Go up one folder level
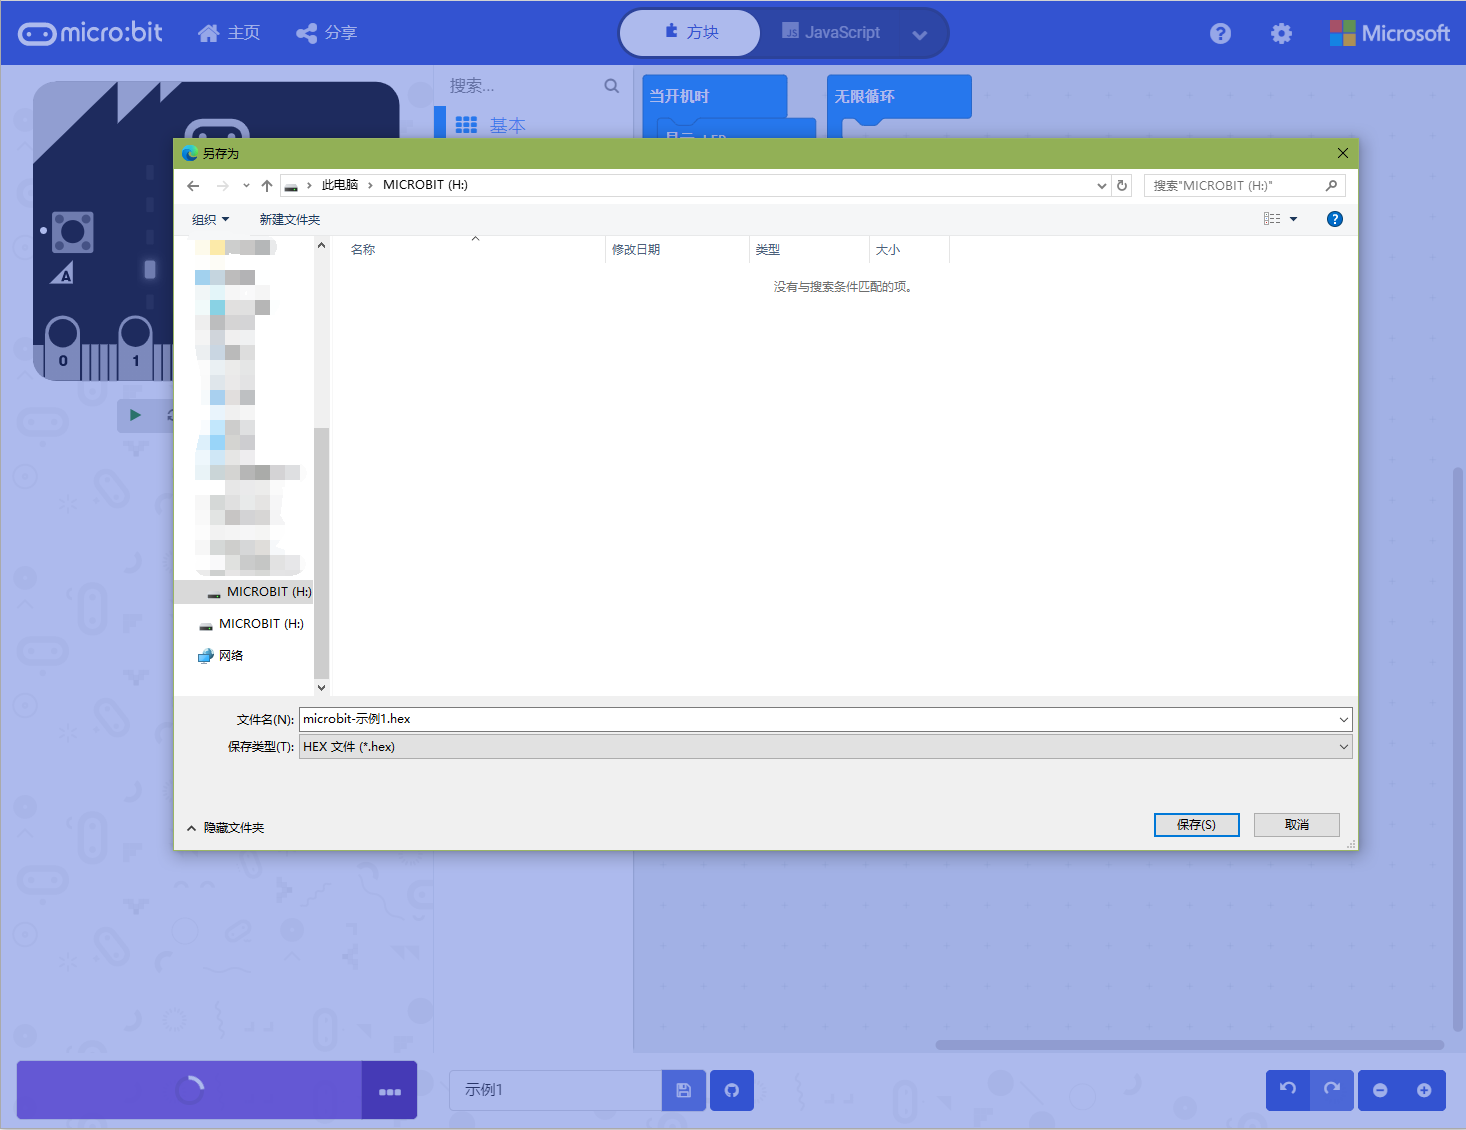The width and height of the screenshot is (1466, 1130). 267,186
